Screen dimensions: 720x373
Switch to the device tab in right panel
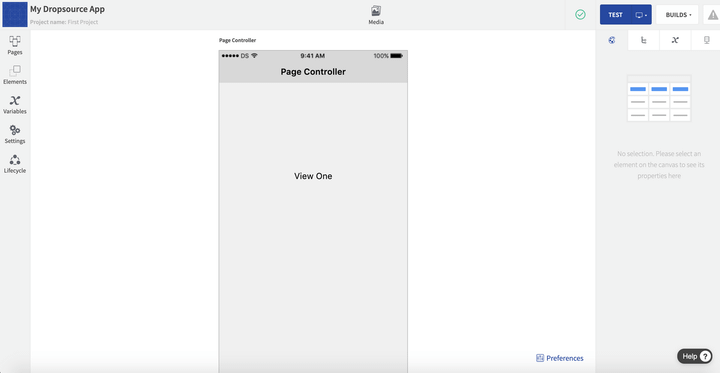tap(707, 40)
